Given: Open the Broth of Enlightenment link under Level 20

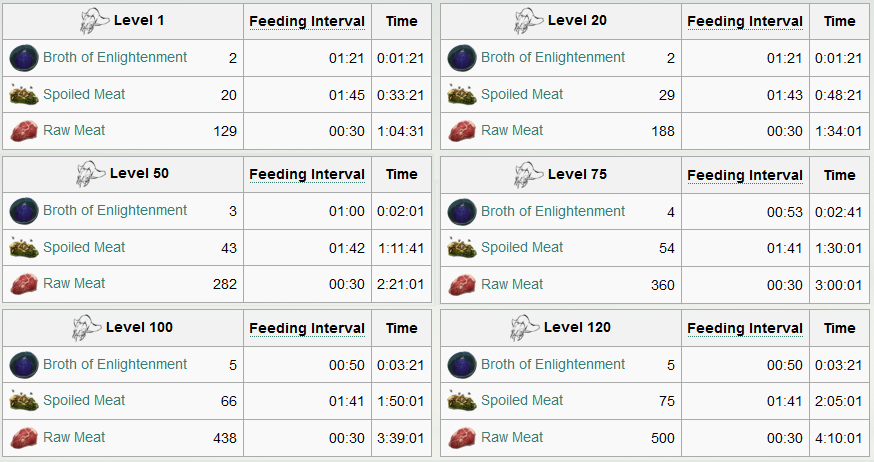Looking at the screenshot, I should tap(553, 57).
